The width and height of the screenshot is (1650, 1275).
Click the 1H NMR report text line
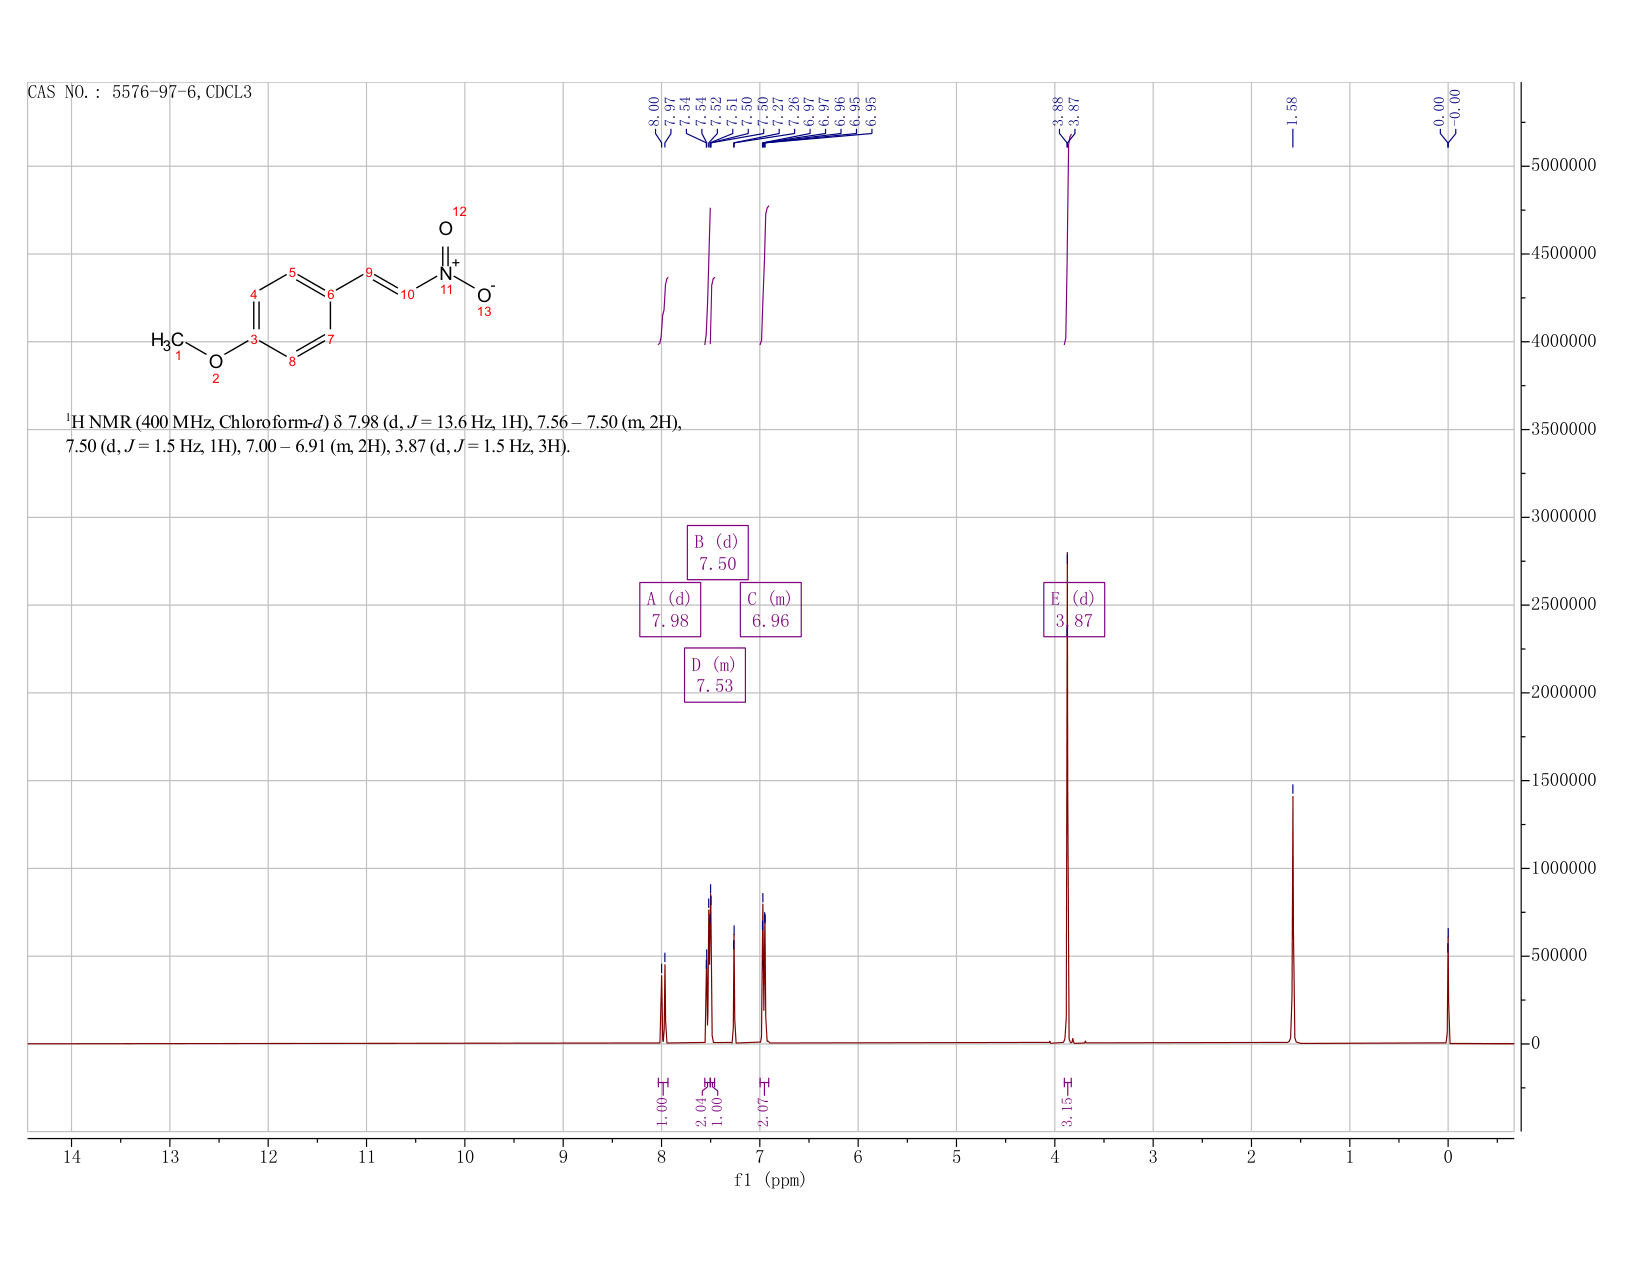(374, 434)
